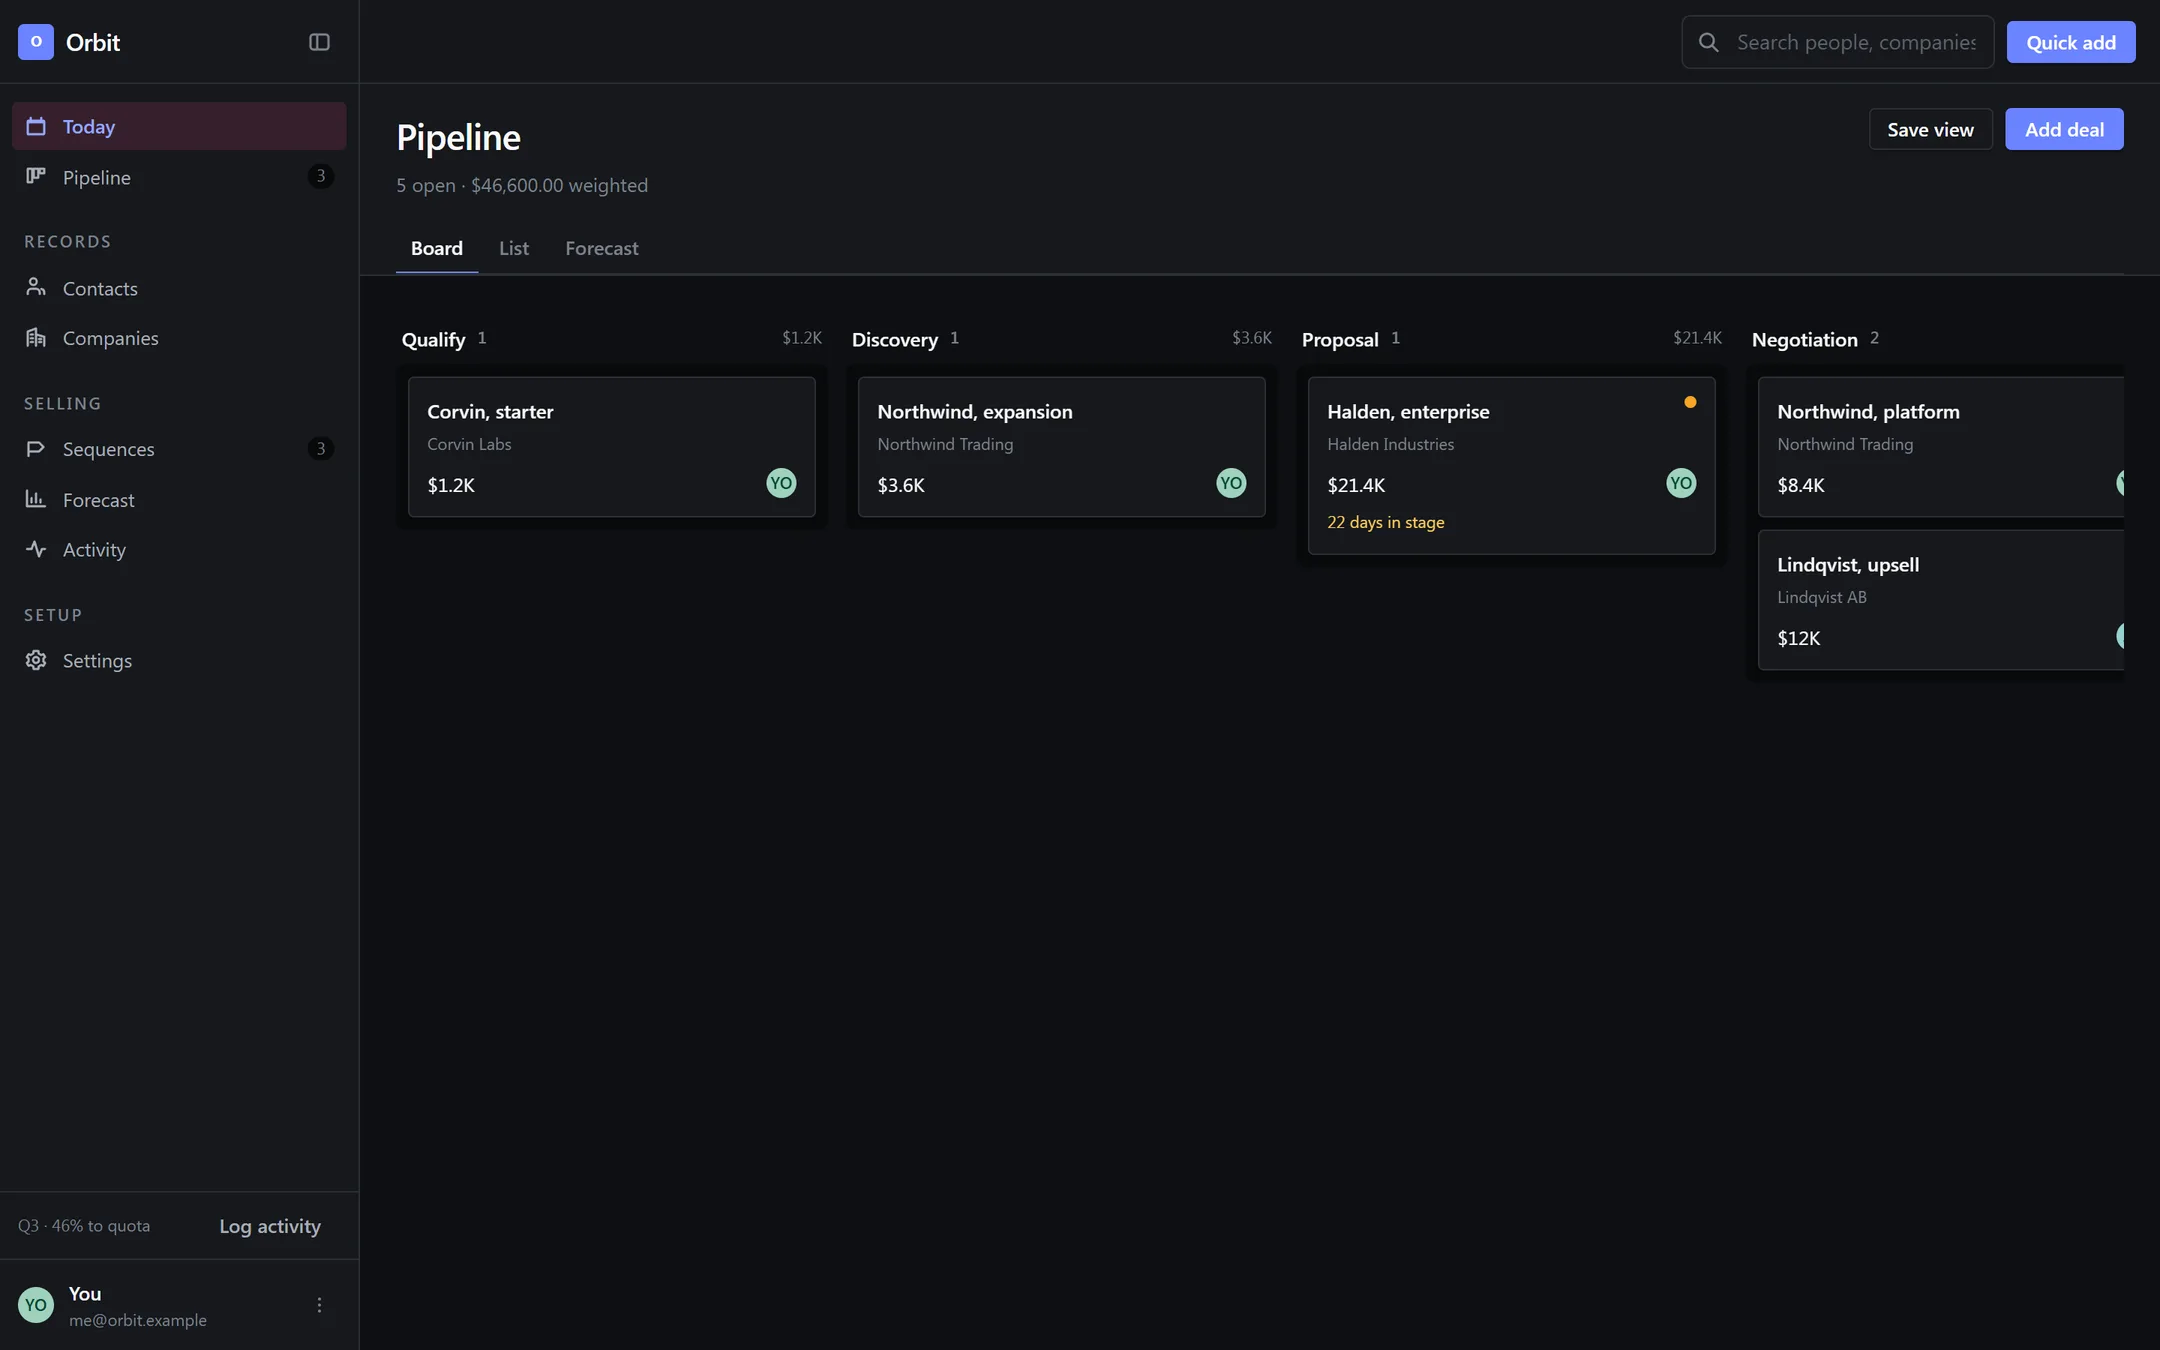The image size is (2160, 1350).
Task: Click the '22 days in stage' warning text
Action: [1385, 522]
